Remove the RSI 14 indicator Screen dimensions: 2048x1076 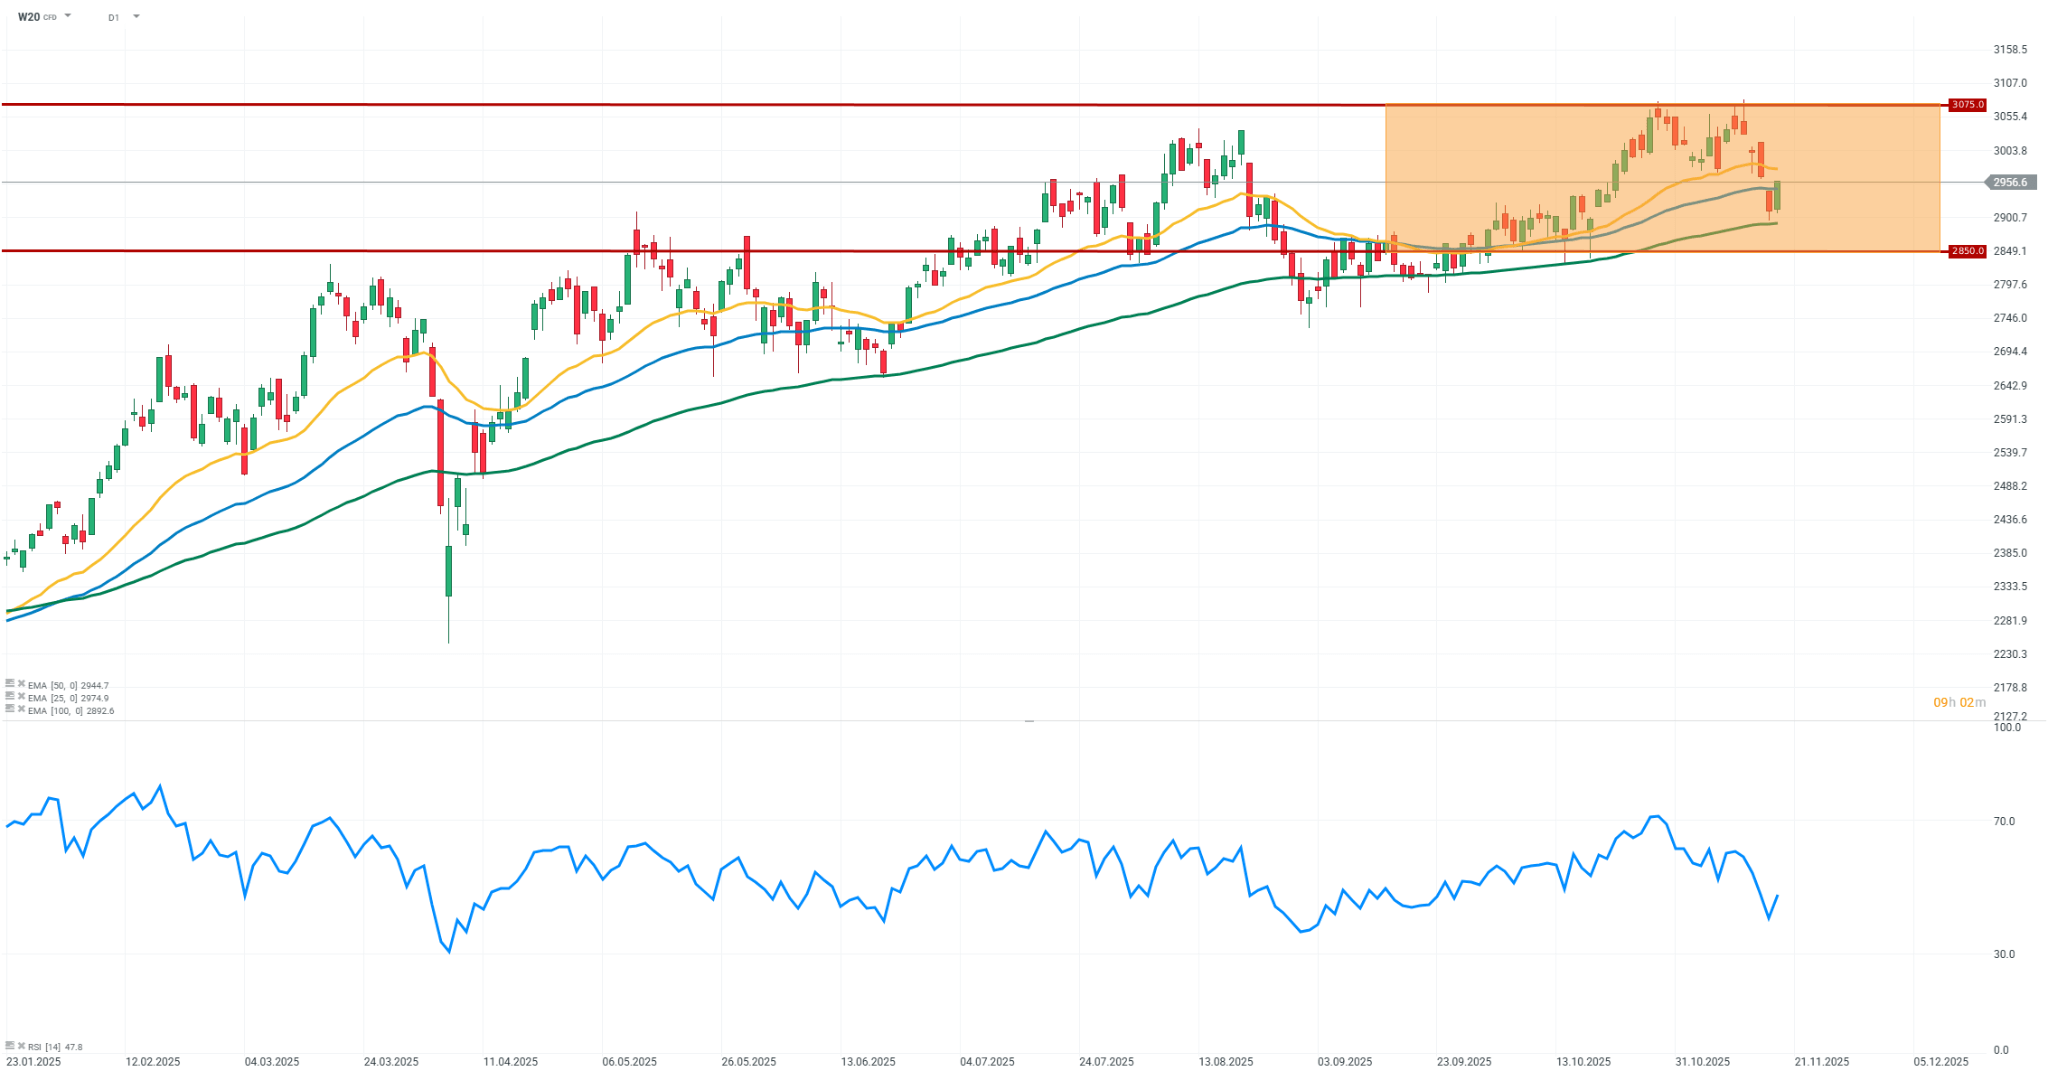tap(21, 1046)
